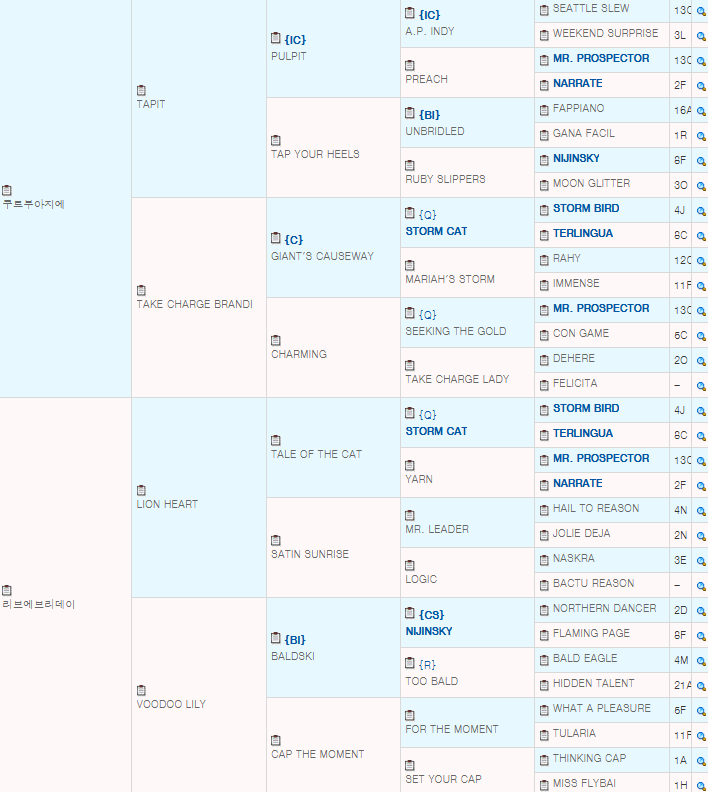Click the clipboard icon above MARIAH'S STORM
Image resolution: width=708 pixels, height=792 pixels.
(x=410, y=265)
